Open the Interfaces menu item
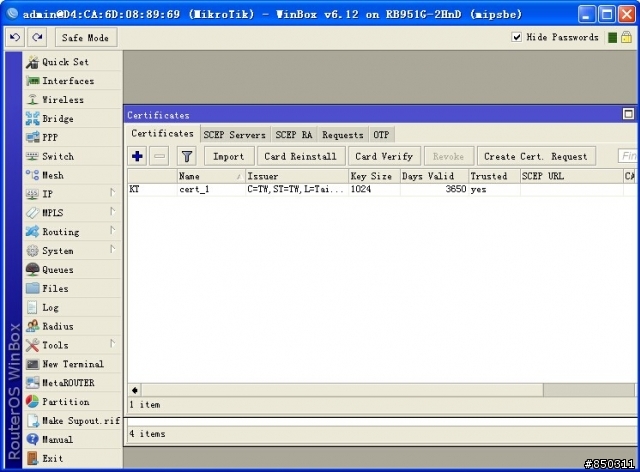Screen dimensions: 640x472 click(73, 81)
